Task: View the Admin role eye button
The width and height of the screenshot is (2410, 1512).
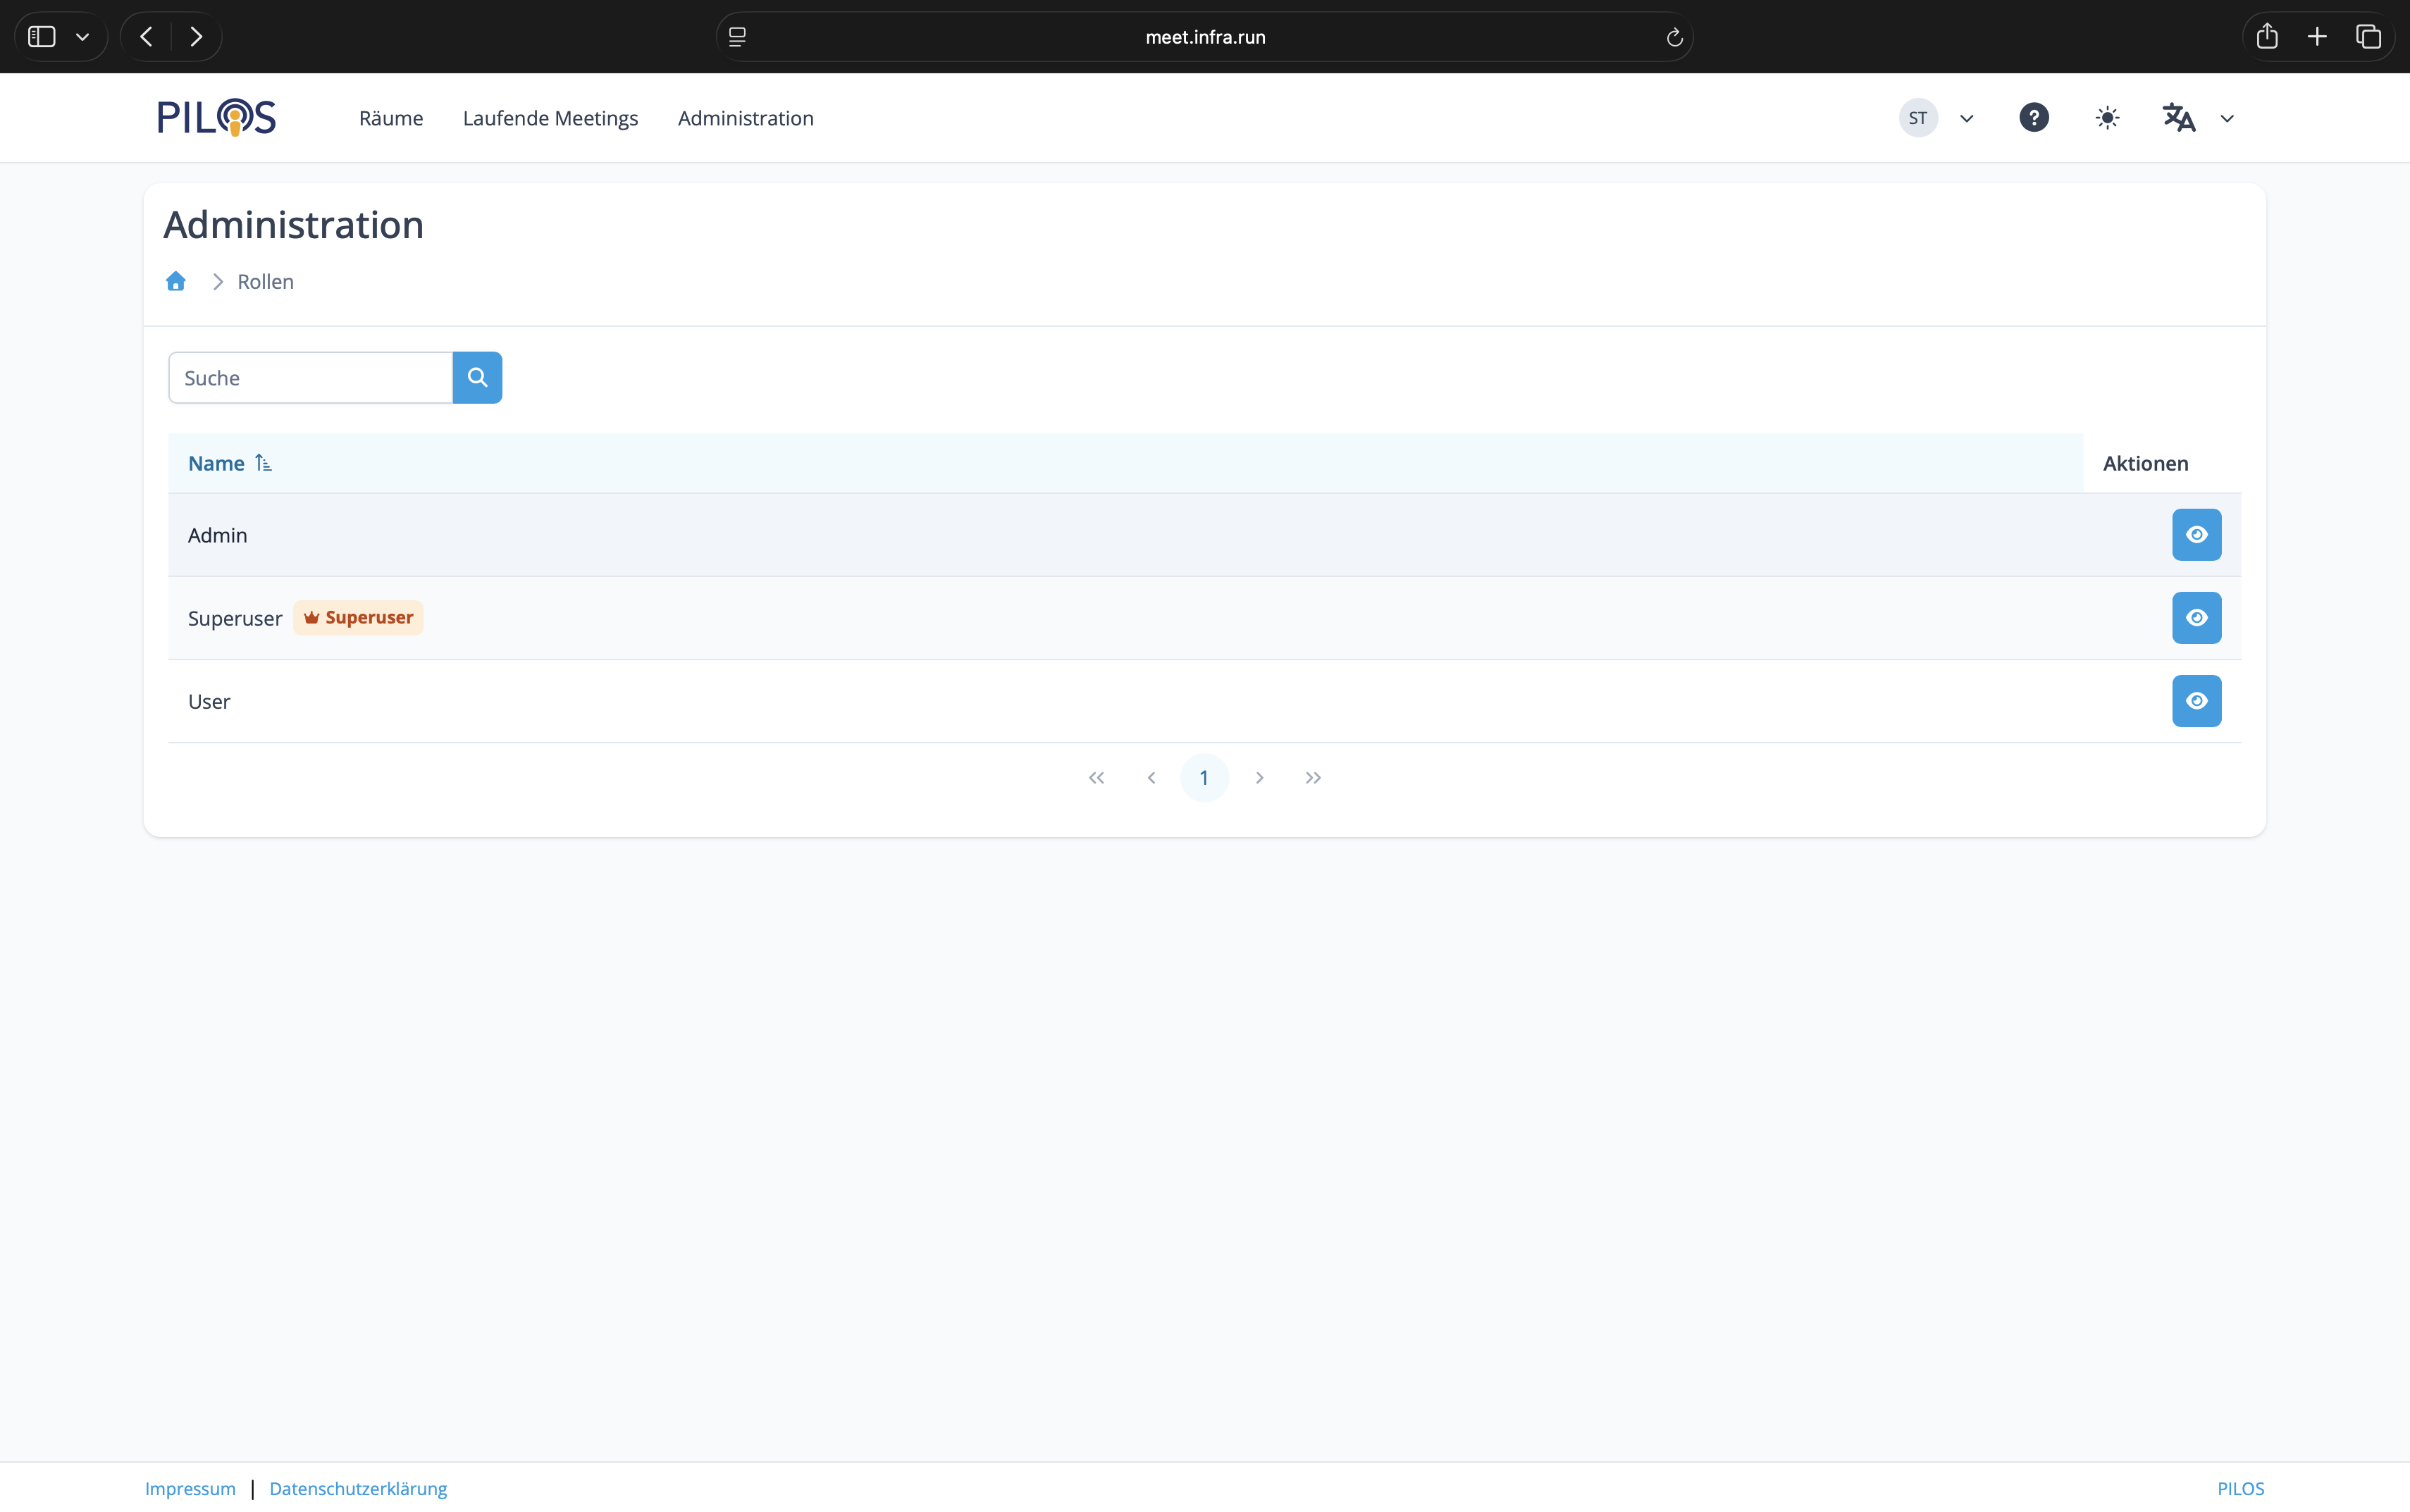Action: click(2196, 535)
